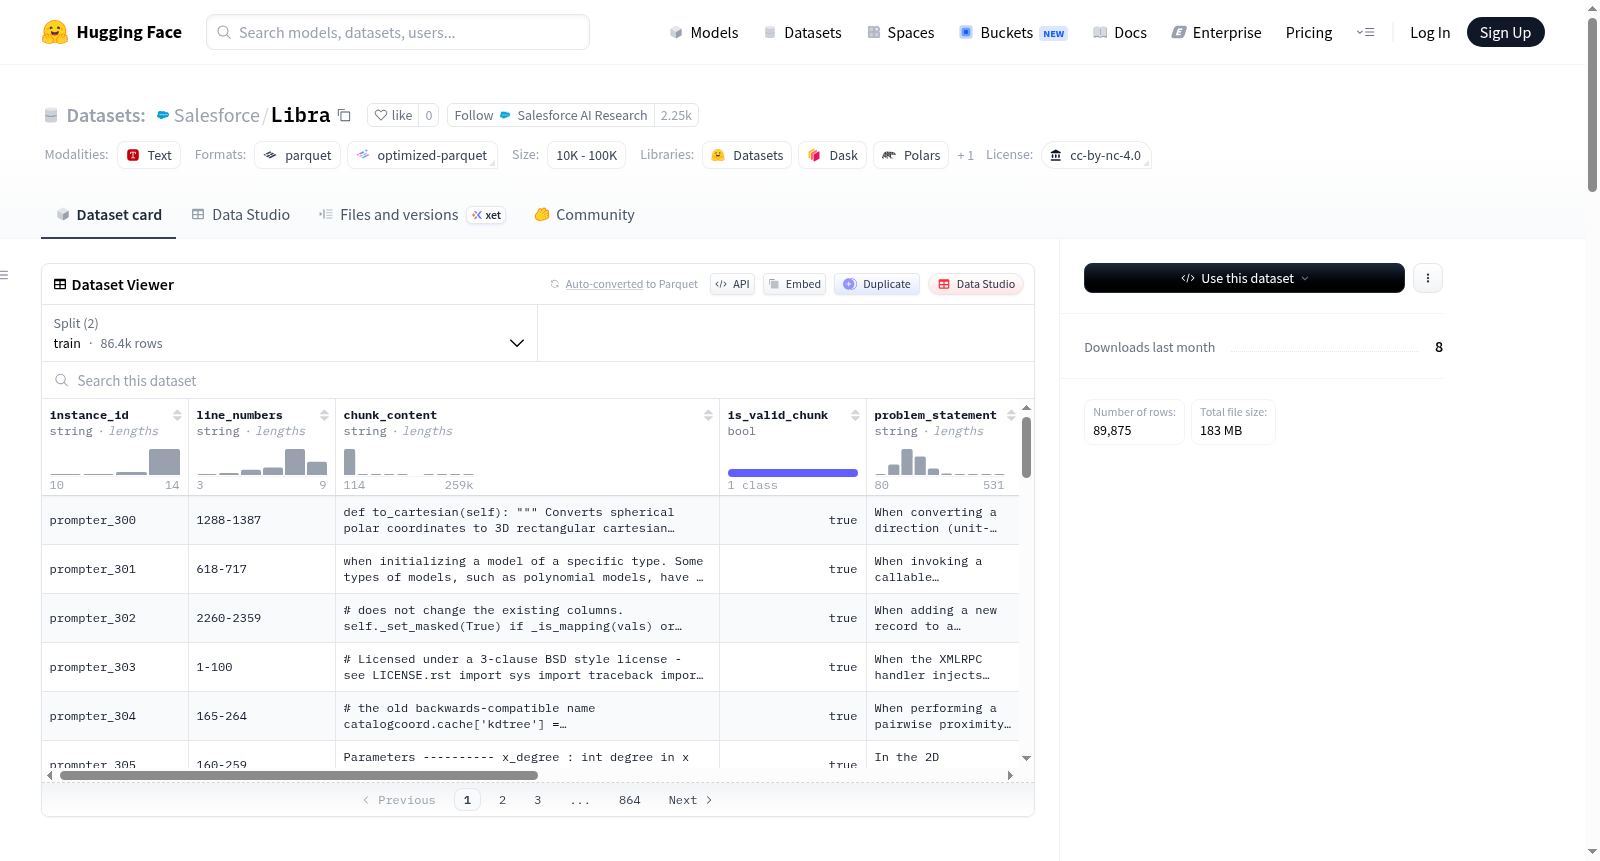Click the 2.25k followers count

coord(676,115)
